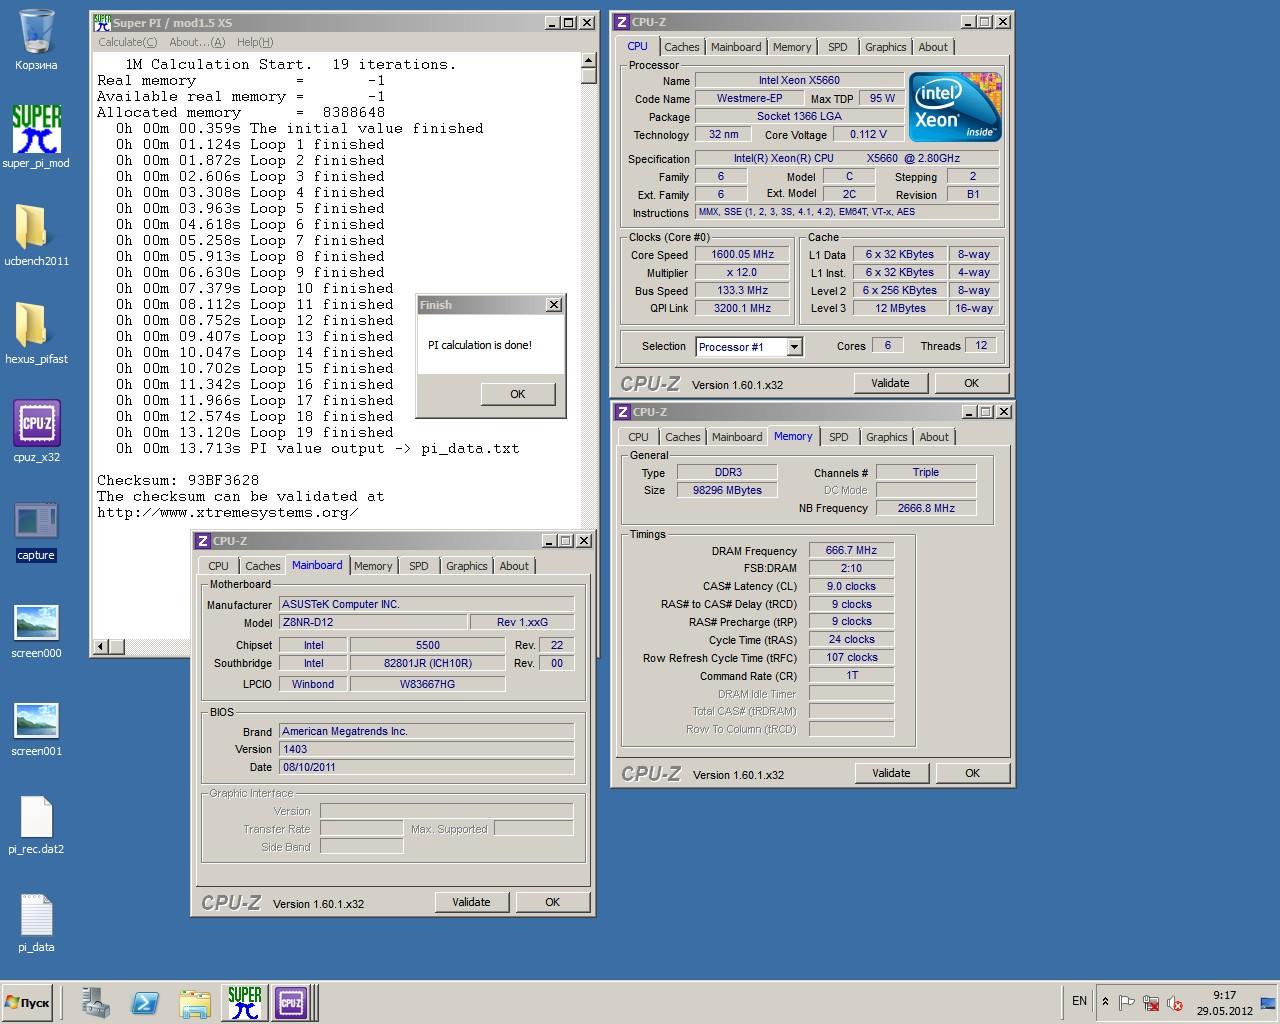Select CPU tab in CPU-Z Mainboard window
This screenshot has height=1024, width=1280.
tap(218, 566)
